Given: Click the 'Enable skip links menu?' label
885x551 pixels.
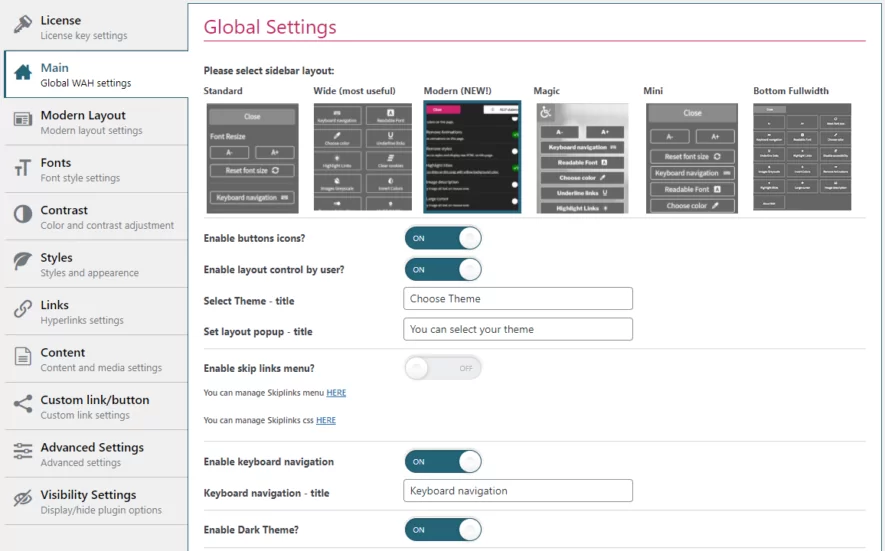Looking at the screenshot, I should pyautogui.click(x=259, y=368).
